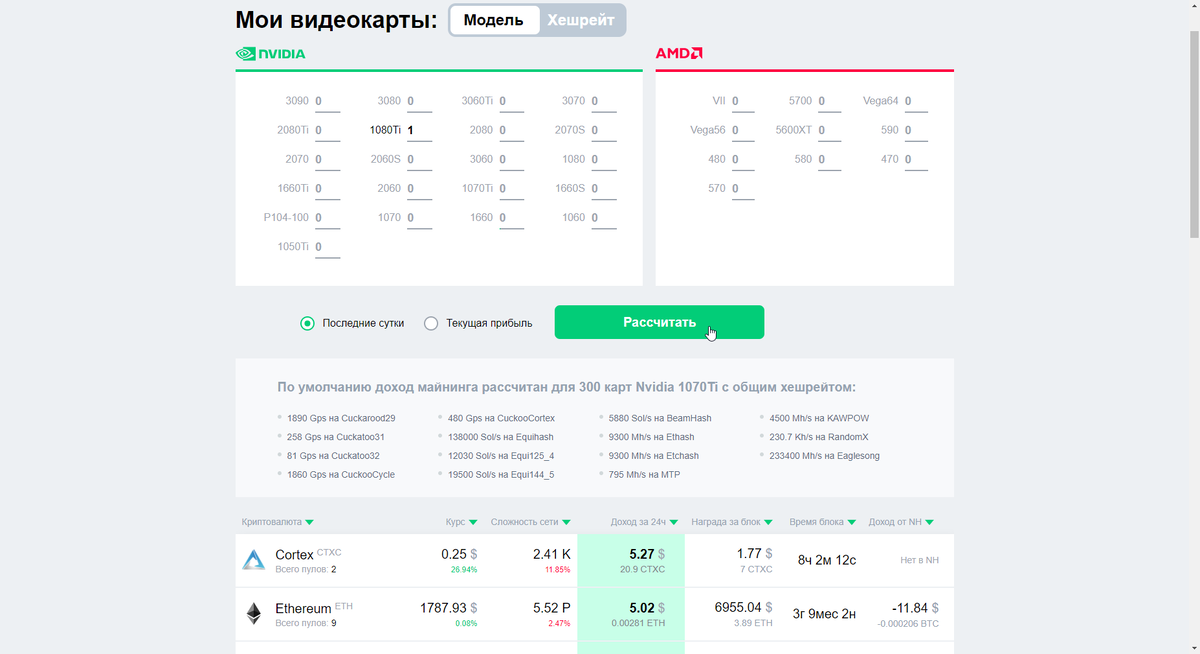Image resolution: width=1200 pixels, height=654 pixels.
Task: Click the P104-100 quantity field
Action: (x=327, y=217)
